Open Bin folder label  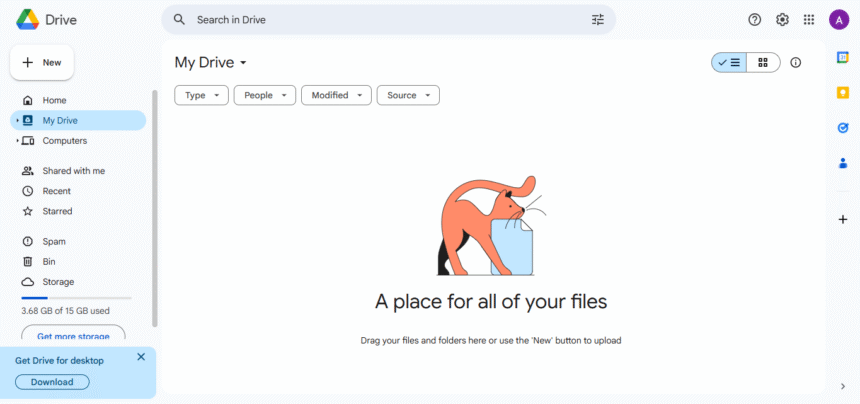pyautogui.click(x=49, y=261)
